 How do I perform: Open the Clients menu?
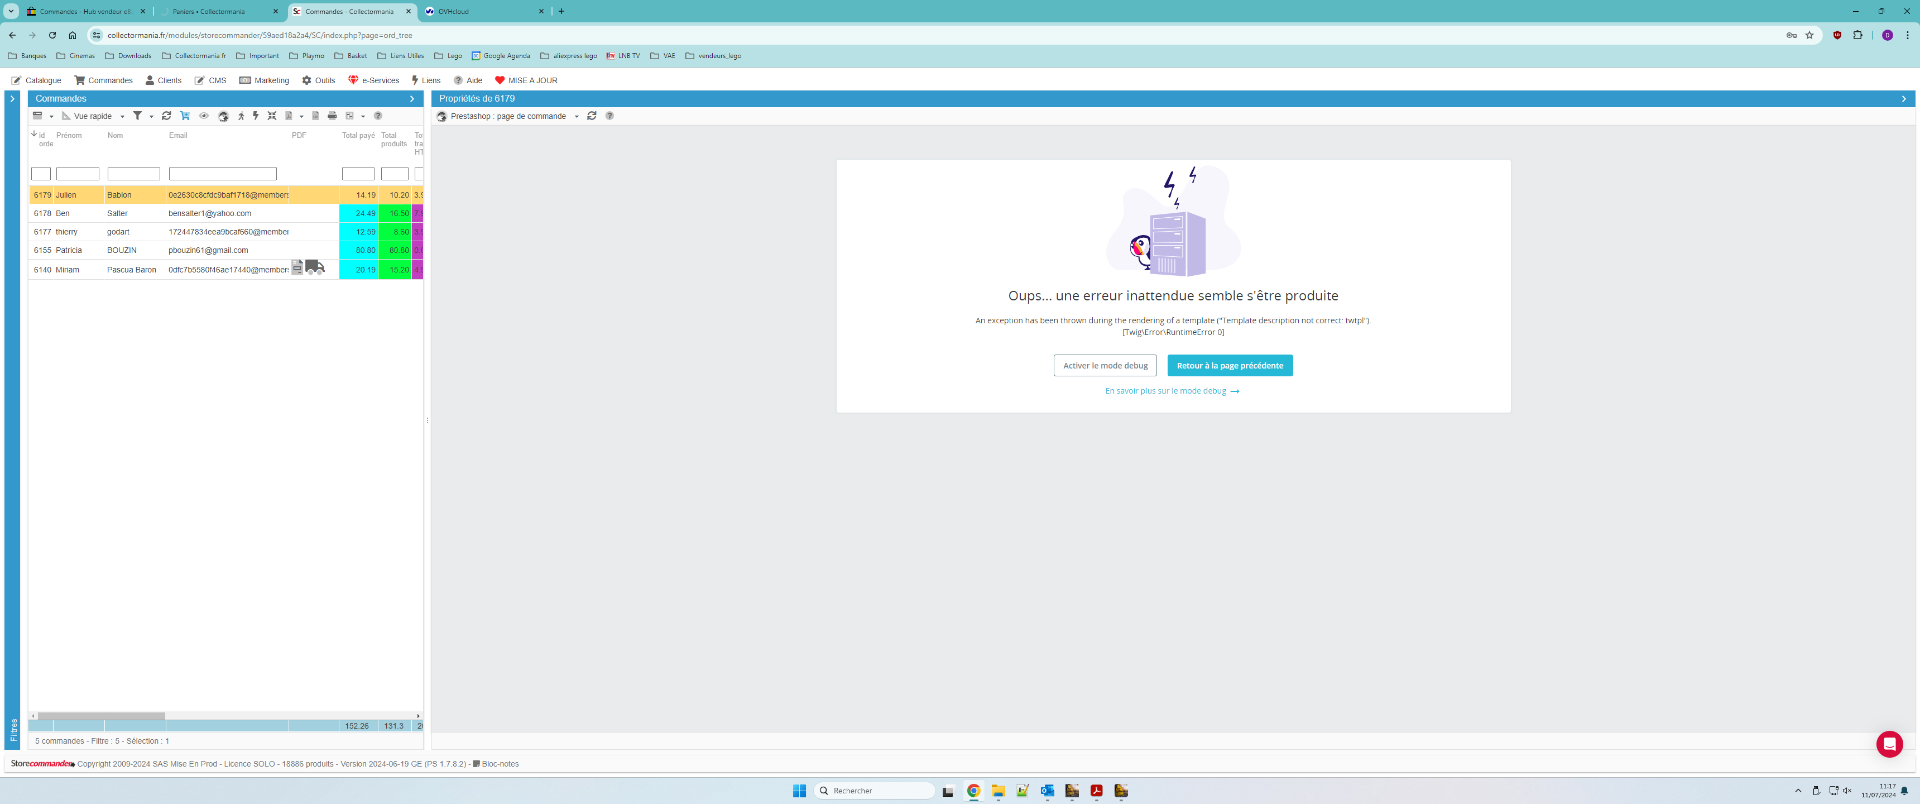click(163, 80)
